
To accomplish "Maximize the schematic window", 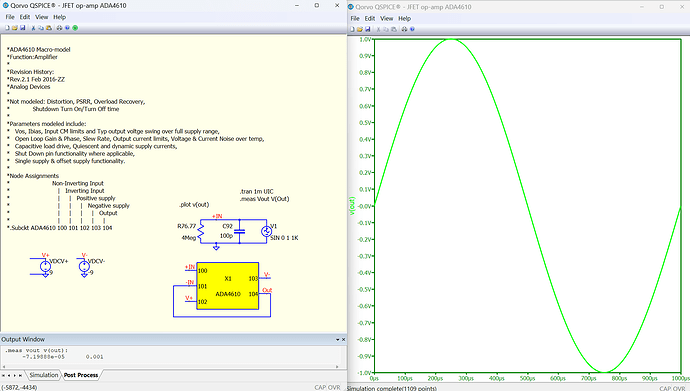I will [316, 5].
